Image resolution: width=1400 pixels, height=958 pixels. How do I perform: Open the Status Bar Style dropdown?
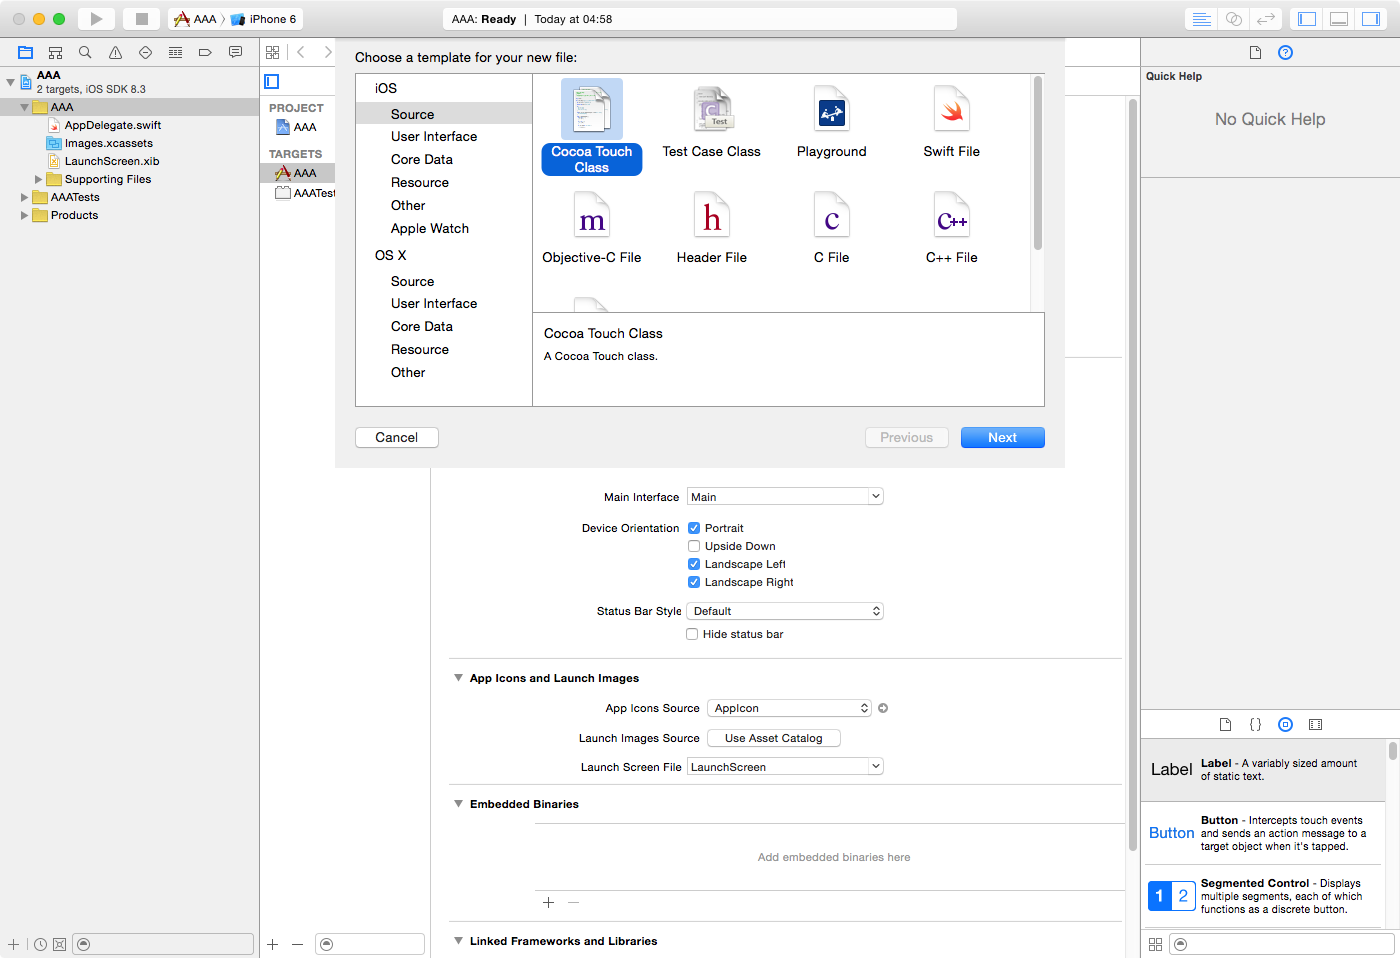[x=785, y=611]
